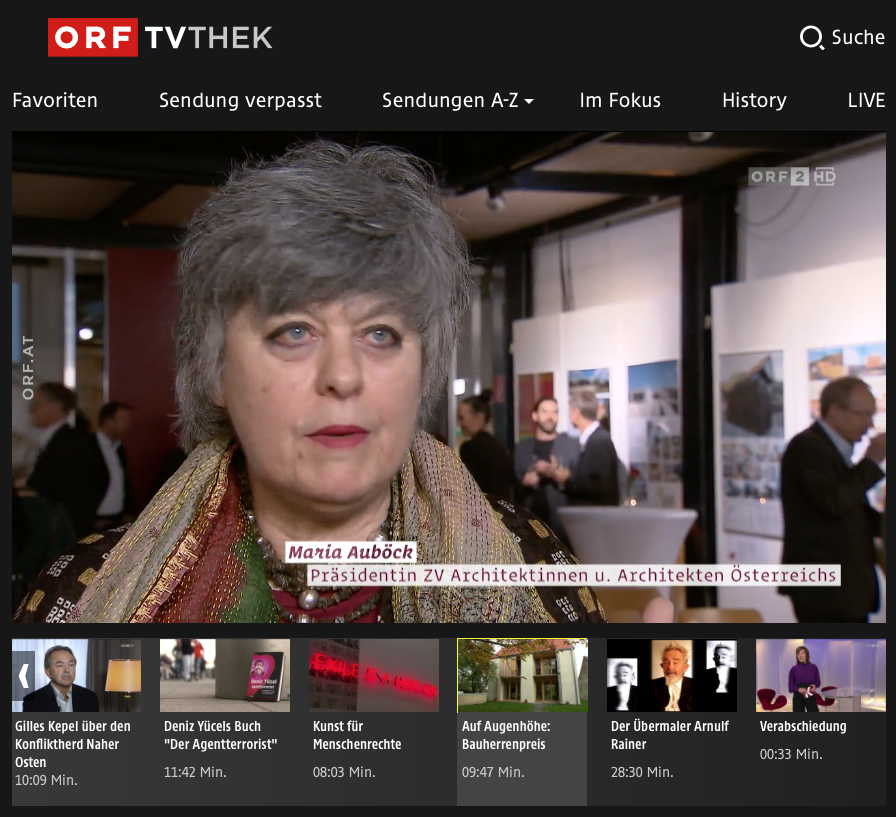The height and width of the screenshot is (817, 896).
Task: Click the 'Kunst für Menschenrechte' title text
Action: (357, 735)
